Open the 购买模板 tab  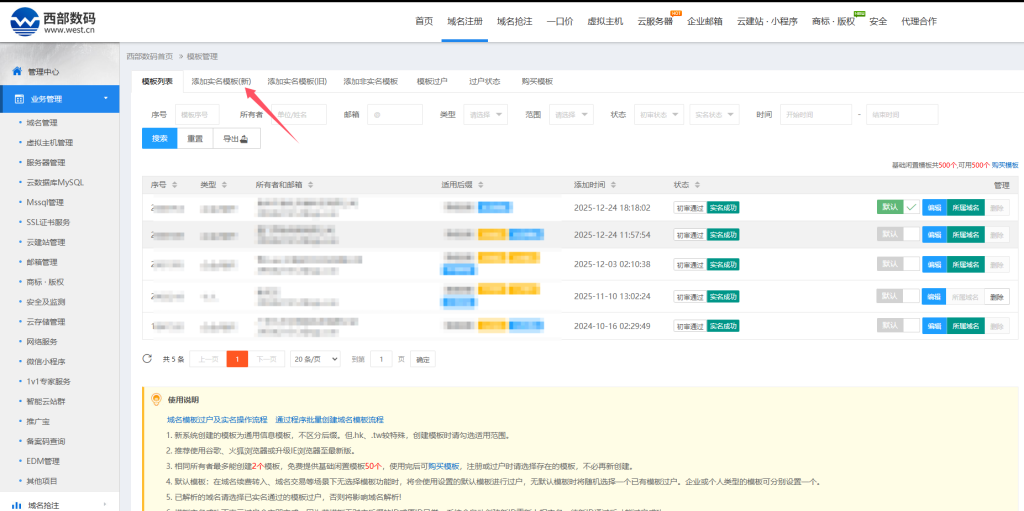[x=537, y=82]
